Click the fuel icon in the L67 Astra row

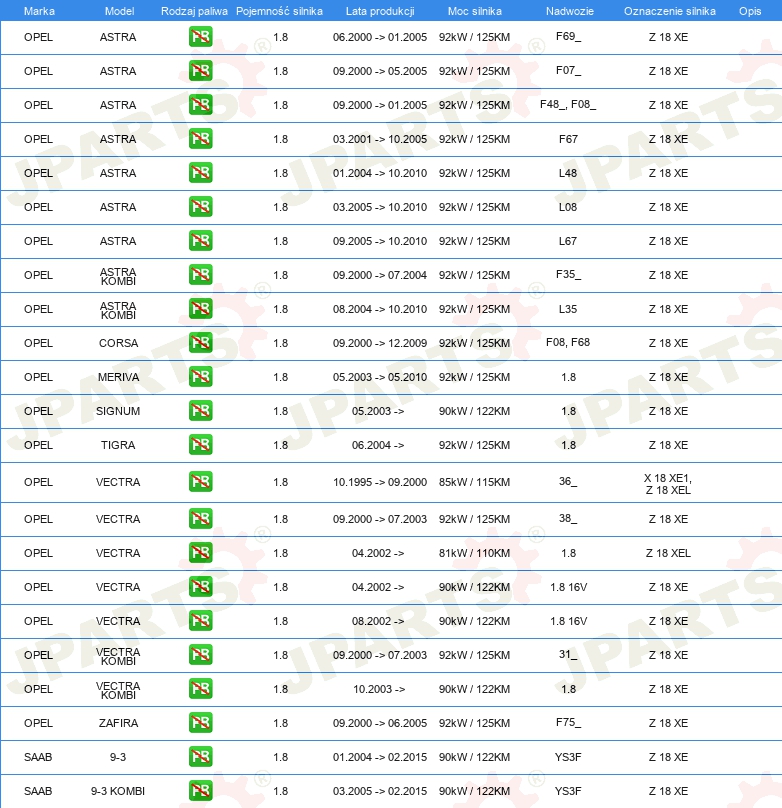click(x=200, y=241)
